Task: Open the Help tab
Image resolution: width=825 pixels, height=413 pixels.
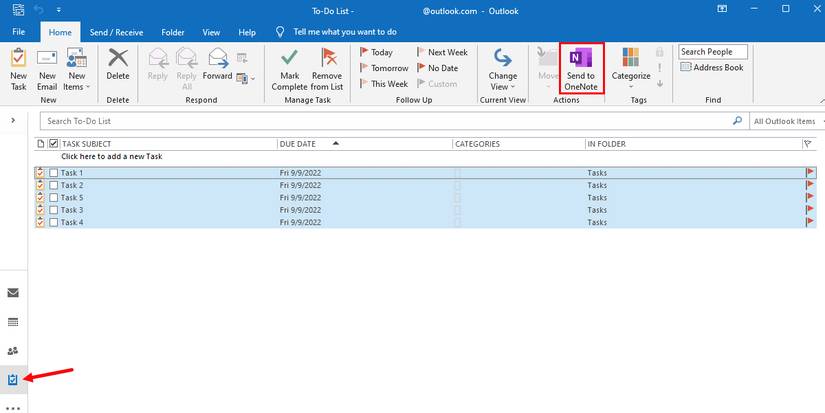Action: coord(247,32)
